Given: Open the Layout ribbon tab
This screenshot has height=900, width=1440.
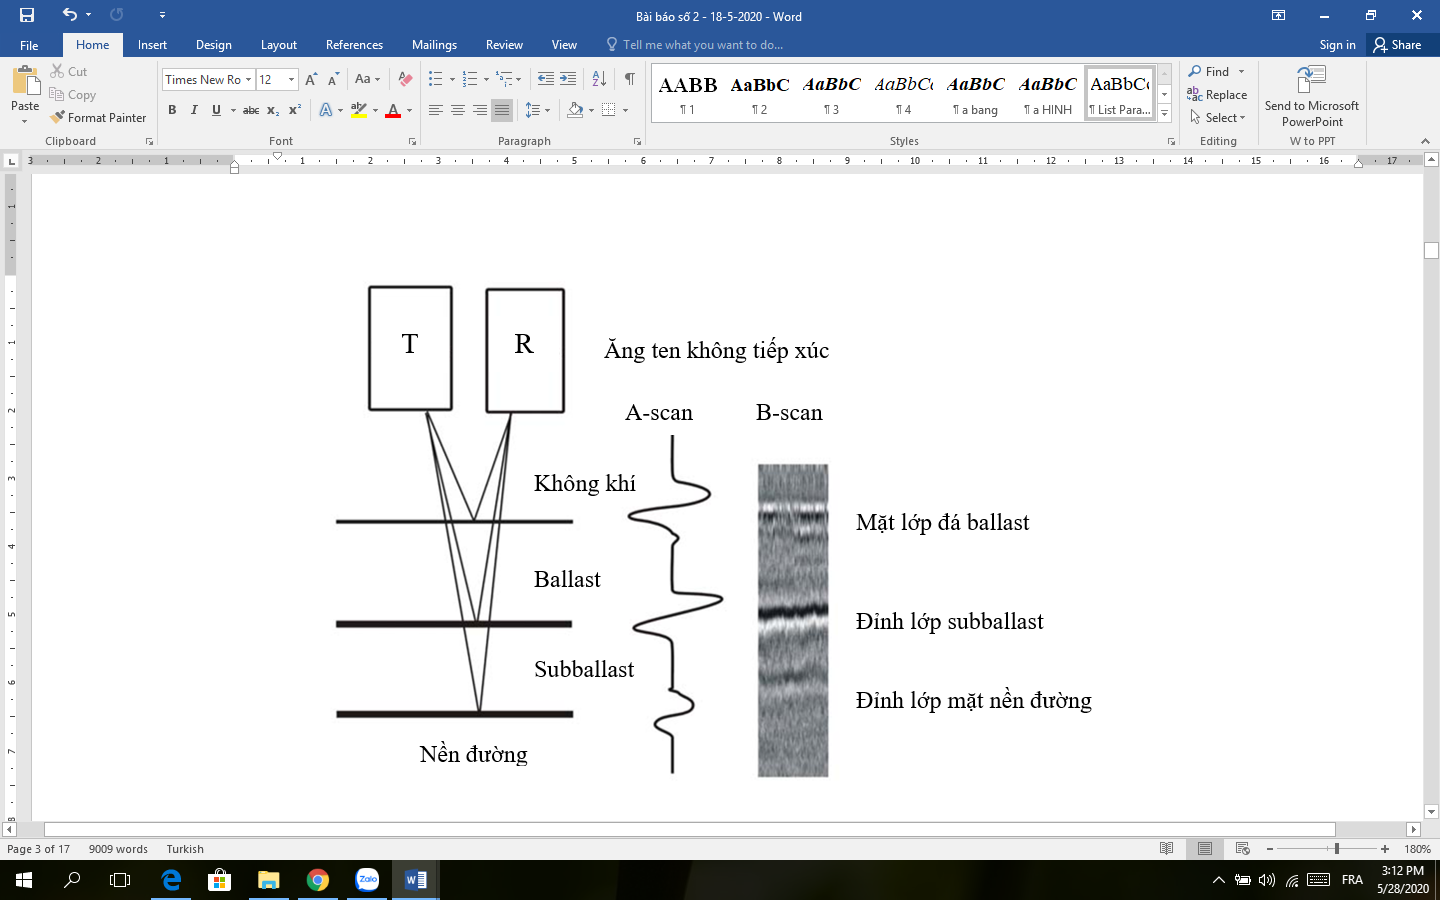Looking at the screenshot, I should 278,45.
